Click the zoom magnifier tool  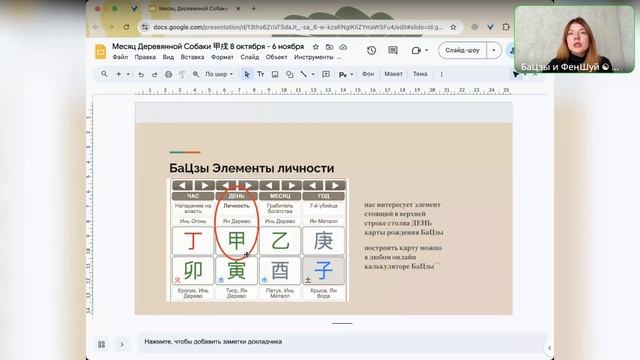tap(196, 74)
